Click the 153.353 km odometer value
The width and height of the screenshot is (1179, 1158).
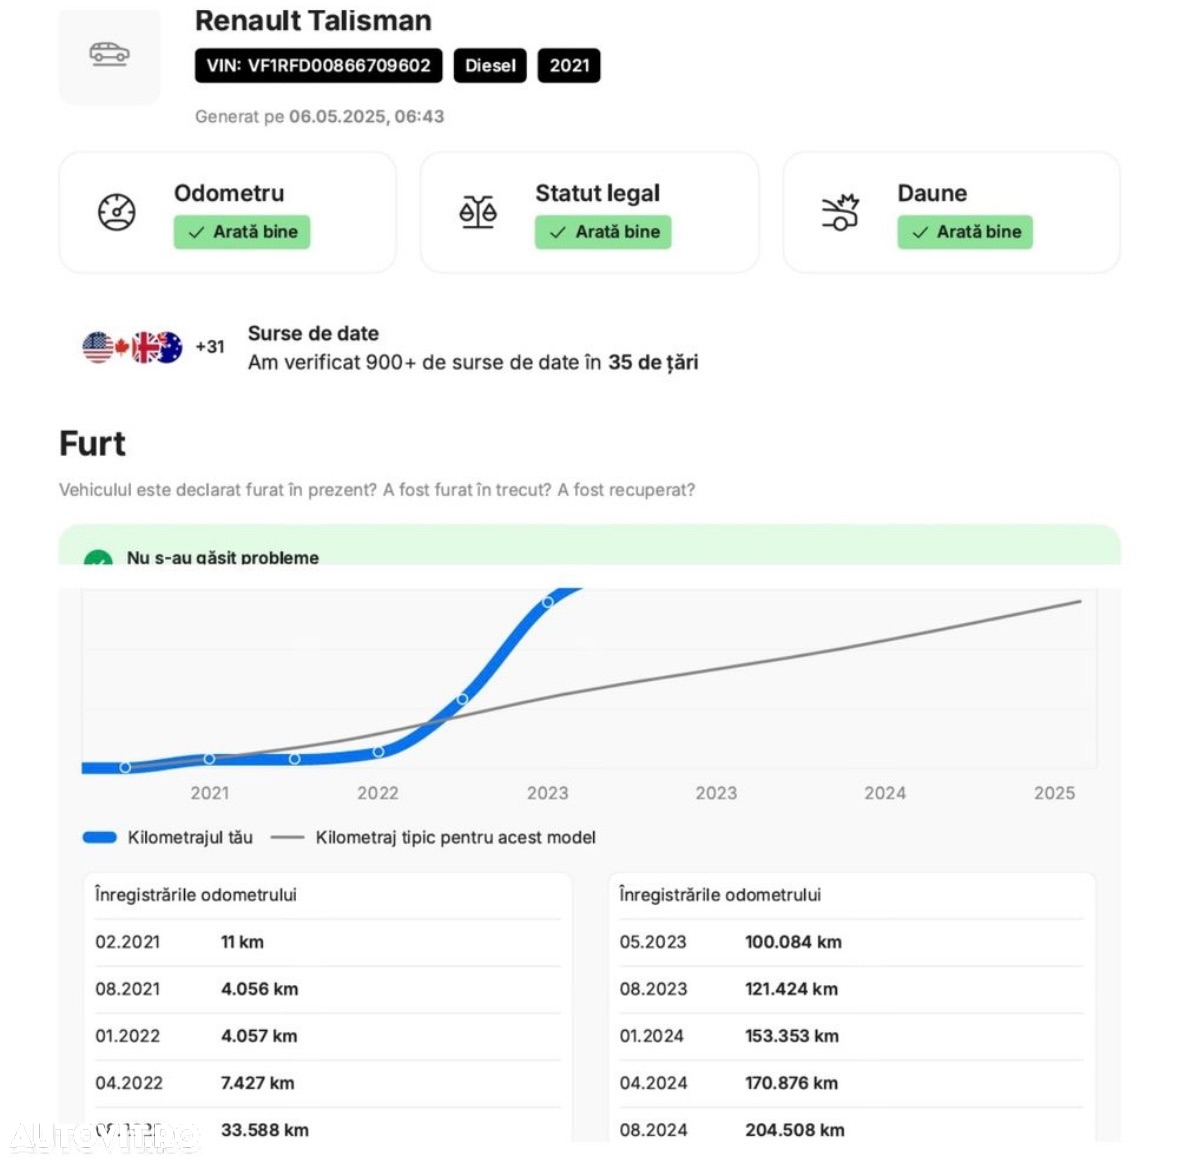(x=792, y=1036)
